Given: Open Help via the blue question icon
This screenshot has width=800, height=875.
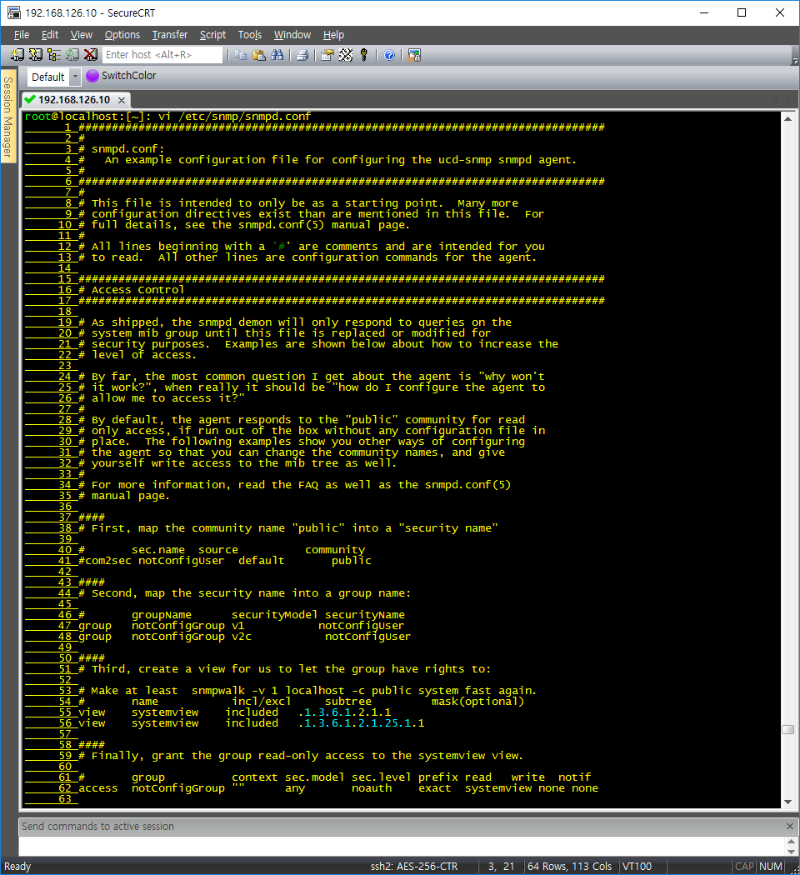Looking at the screenshot, I should point(389,55).
